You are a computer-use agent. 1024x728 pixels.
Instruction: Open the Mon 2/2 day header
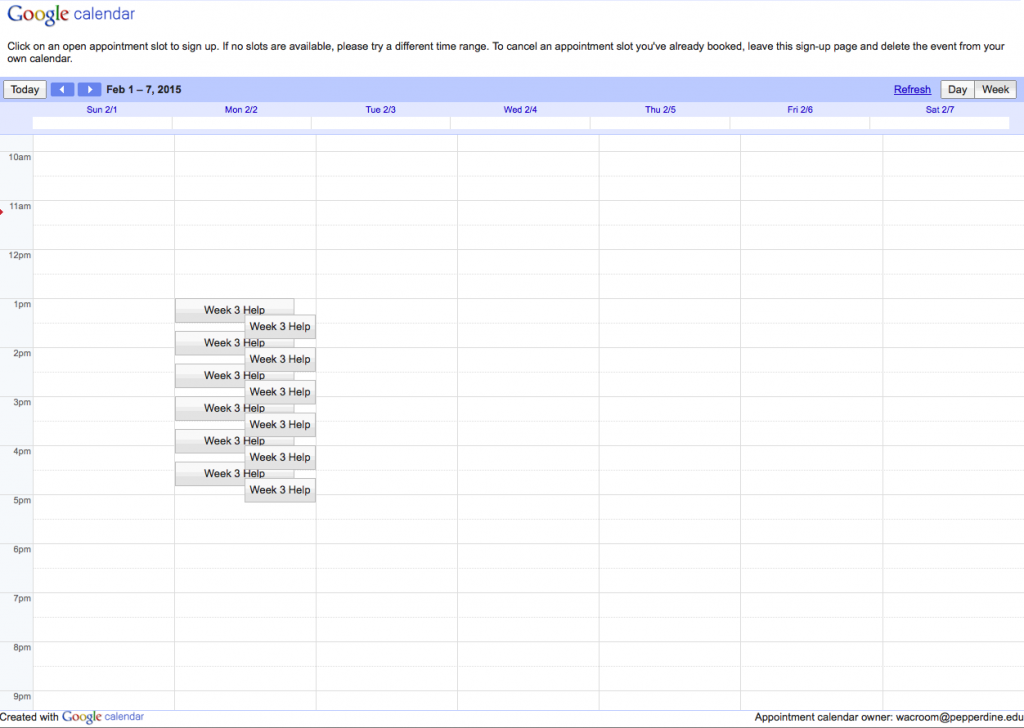tap(241, 110)
